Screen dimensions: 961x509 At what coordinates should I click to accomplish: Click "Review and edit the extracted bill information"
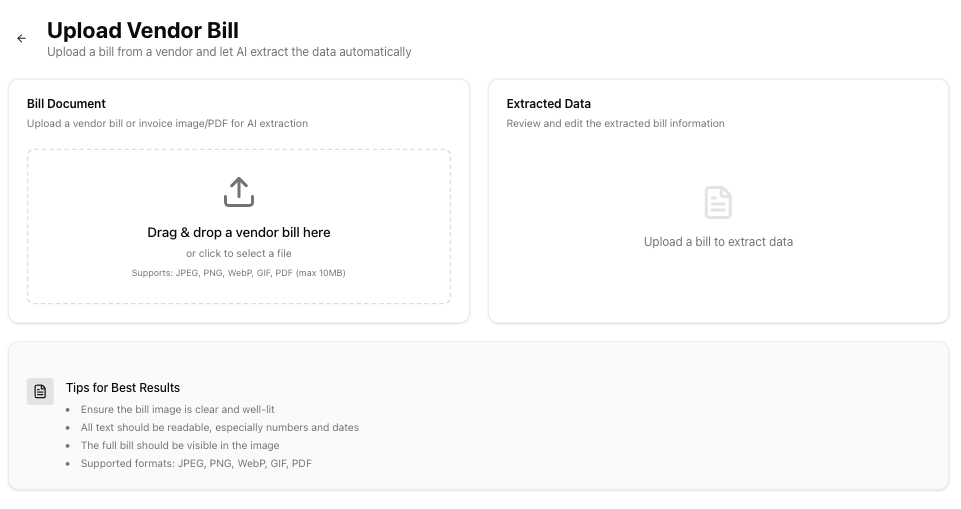(x=615, y=124)
